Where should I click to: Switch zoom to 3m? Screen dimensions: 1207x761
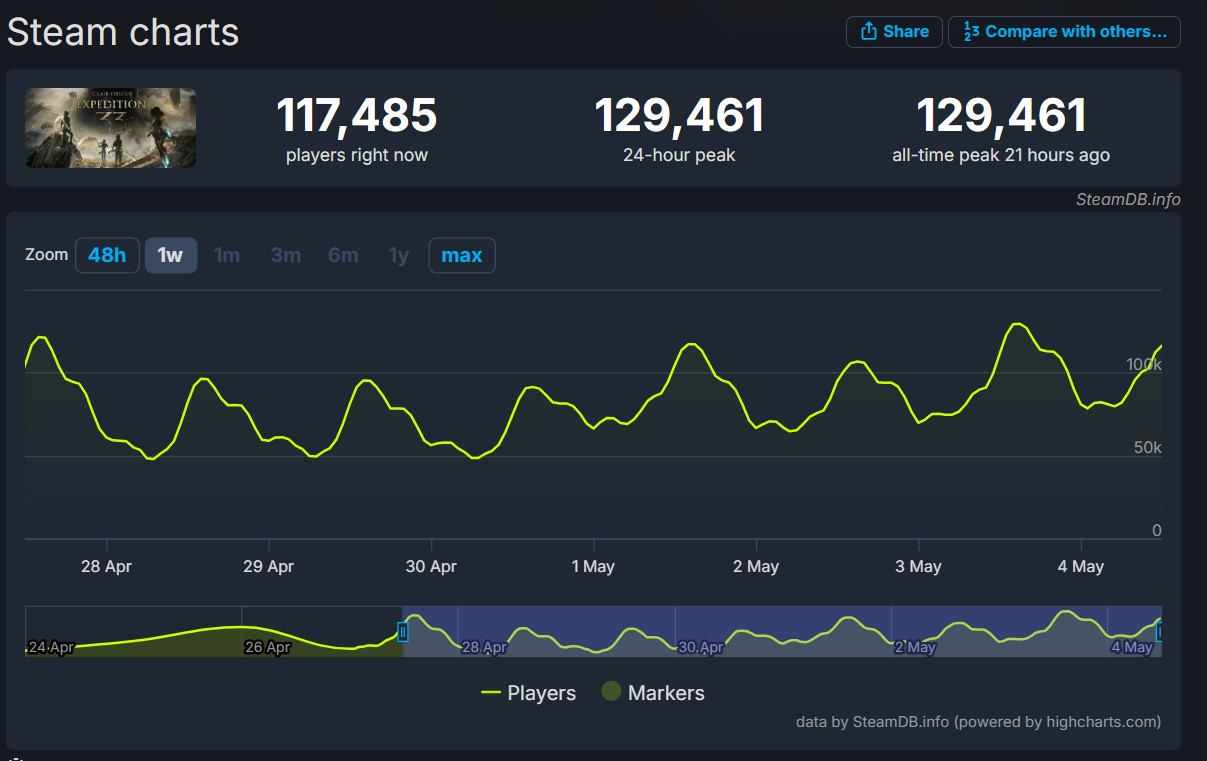click(285, 255)
